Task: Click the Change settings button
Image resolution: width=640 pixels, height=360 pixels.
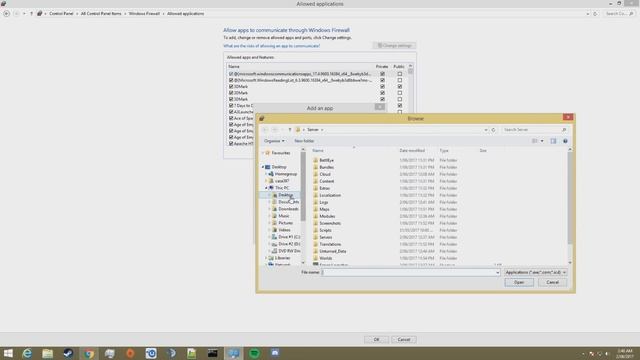Action: 394,46
